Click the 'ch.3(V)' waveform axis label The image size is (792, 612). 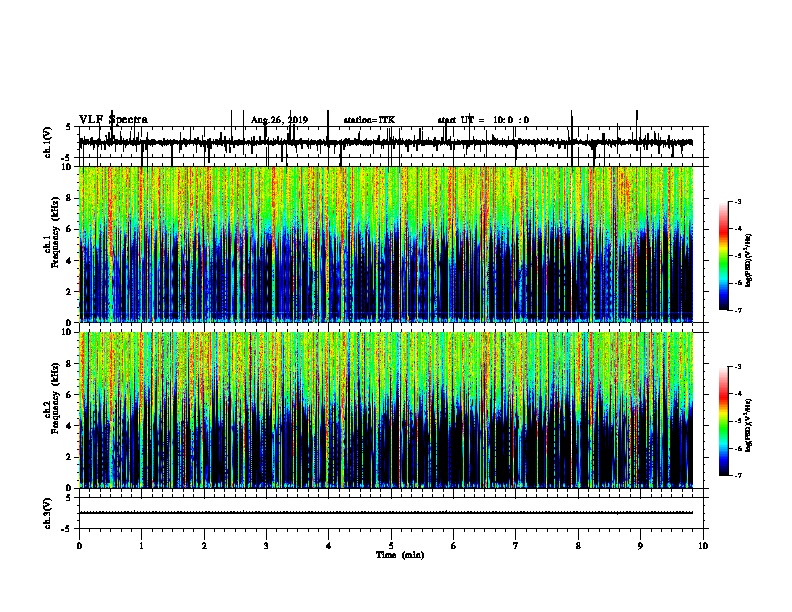(x=48, y=513)
